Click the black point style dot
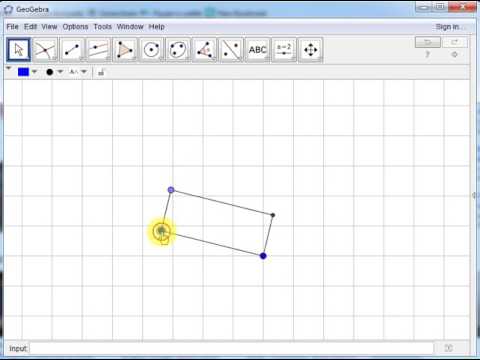Image resolution: width=480 pixels, height=360 pixels. tap(50, 72)
